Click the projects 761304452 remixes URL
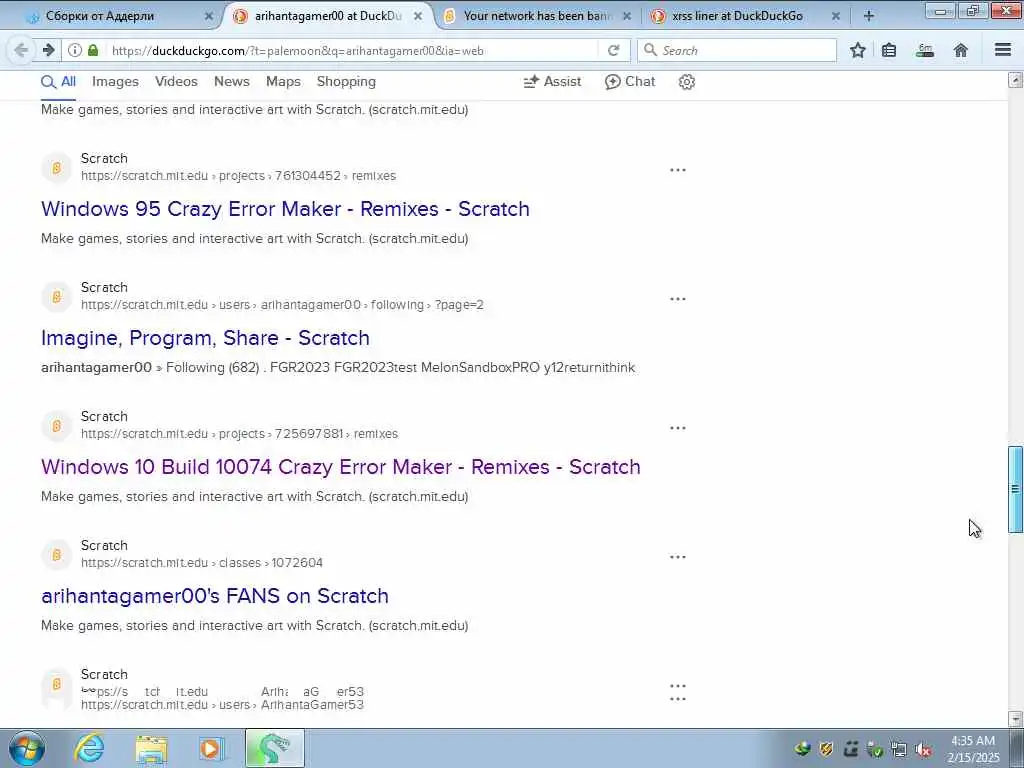The height and width of the screenshot is (768, 1024). [x=238, y=176]
